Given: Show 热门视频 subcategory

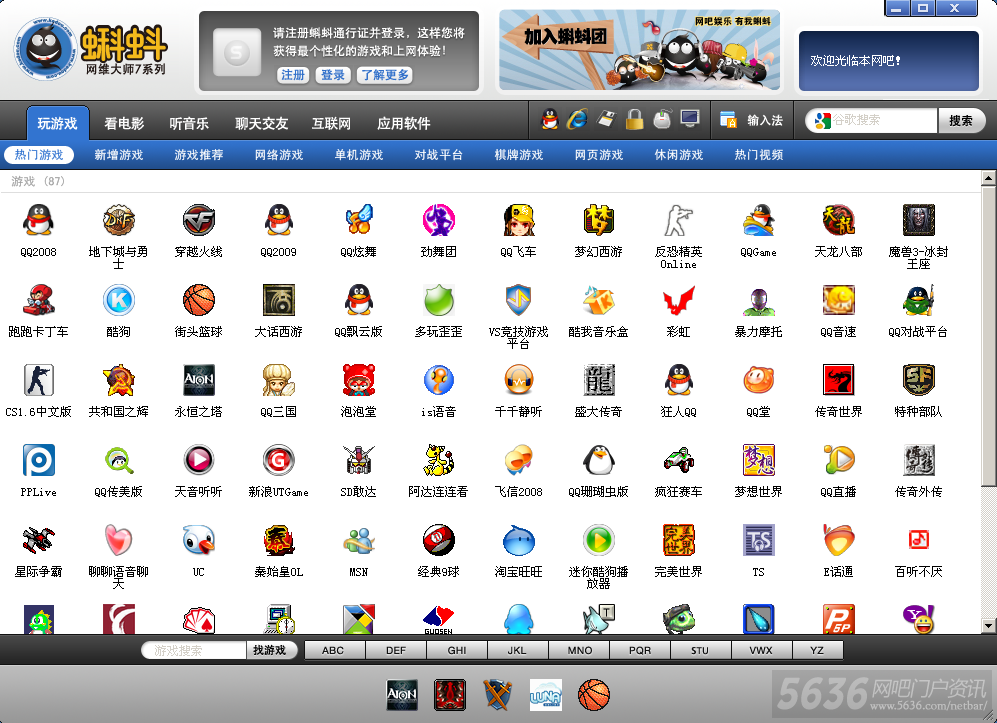Looking at the screenshot, I should coord(759,155).
